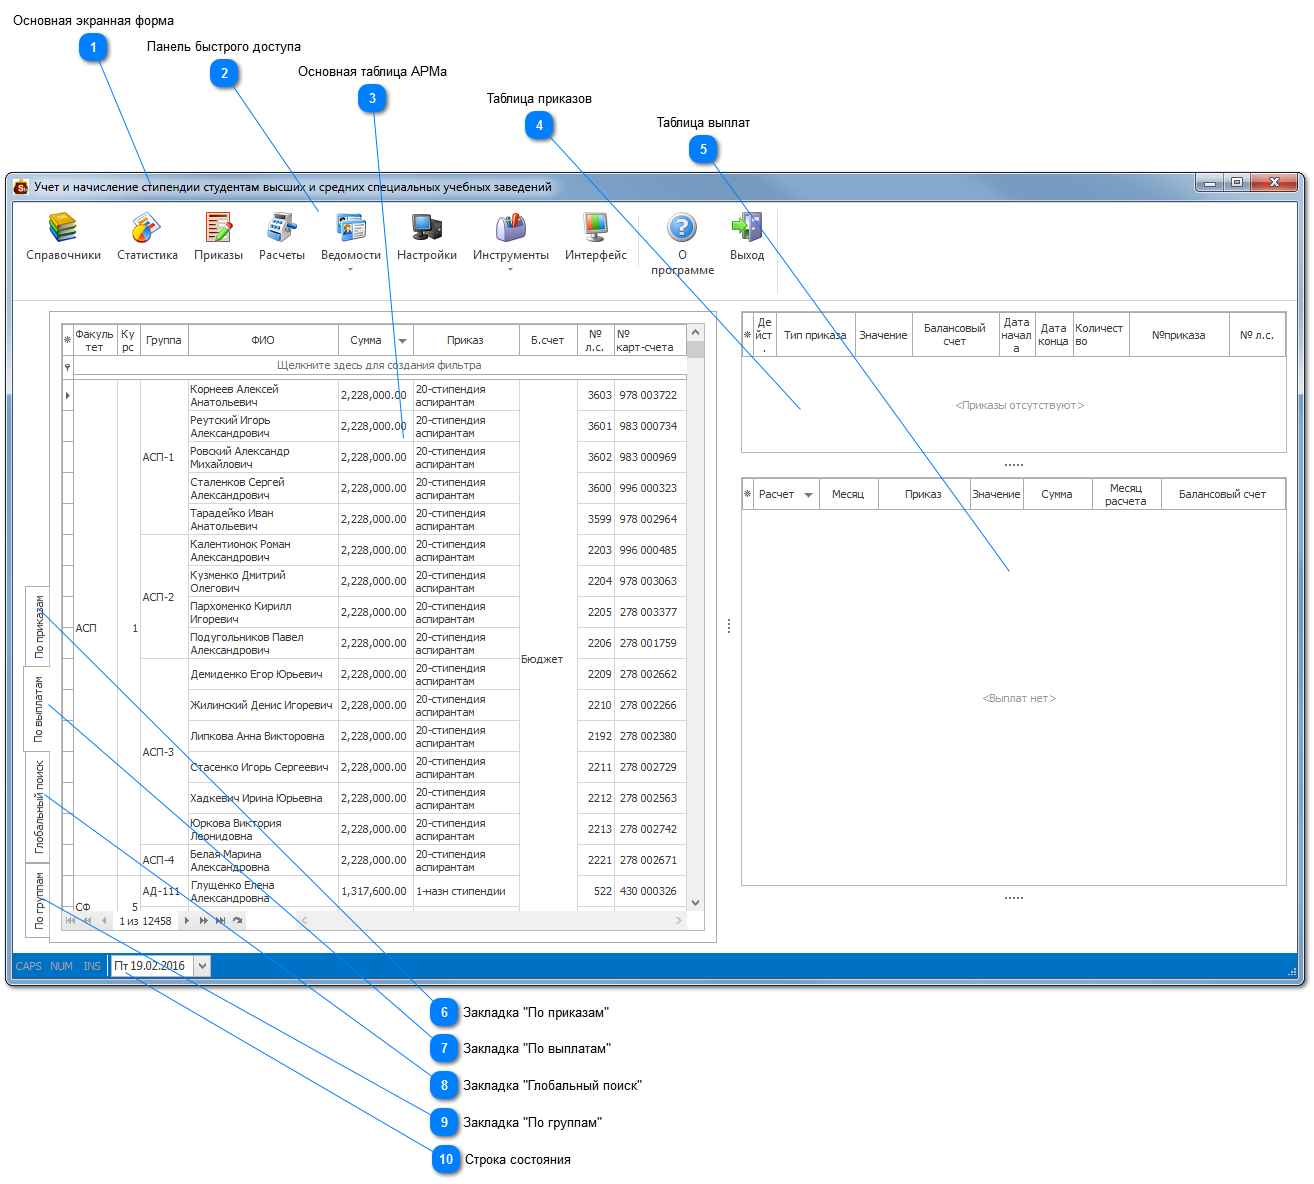Open the Статистика chart icon
This screenshot has width=1314, height=1184.
(x=146, y=228)
